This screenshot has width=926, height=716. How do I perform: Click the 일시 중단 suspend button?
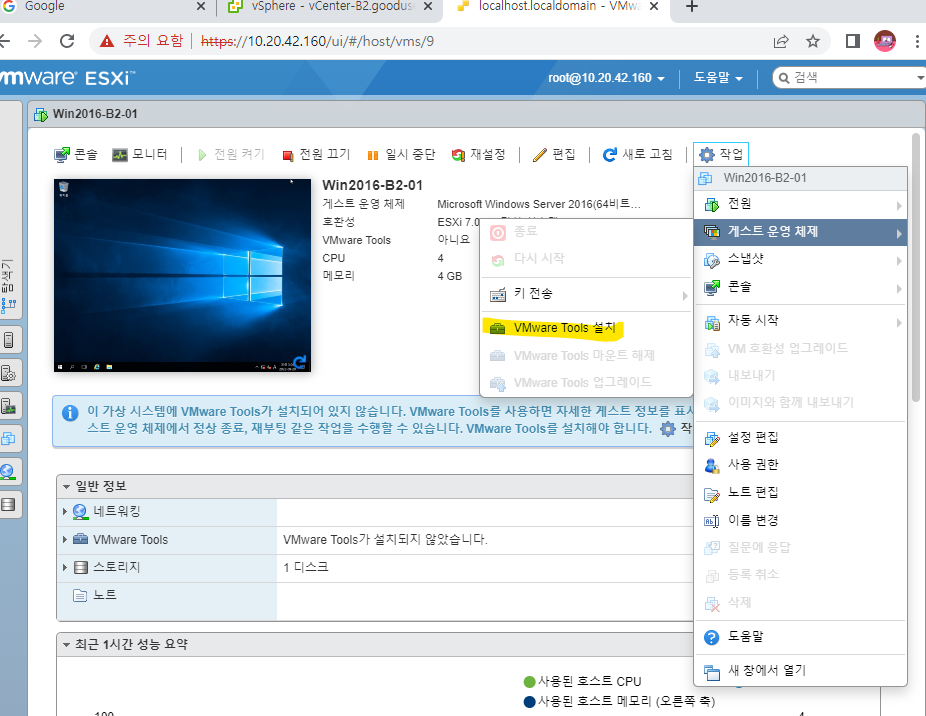(x=401, y=155)
